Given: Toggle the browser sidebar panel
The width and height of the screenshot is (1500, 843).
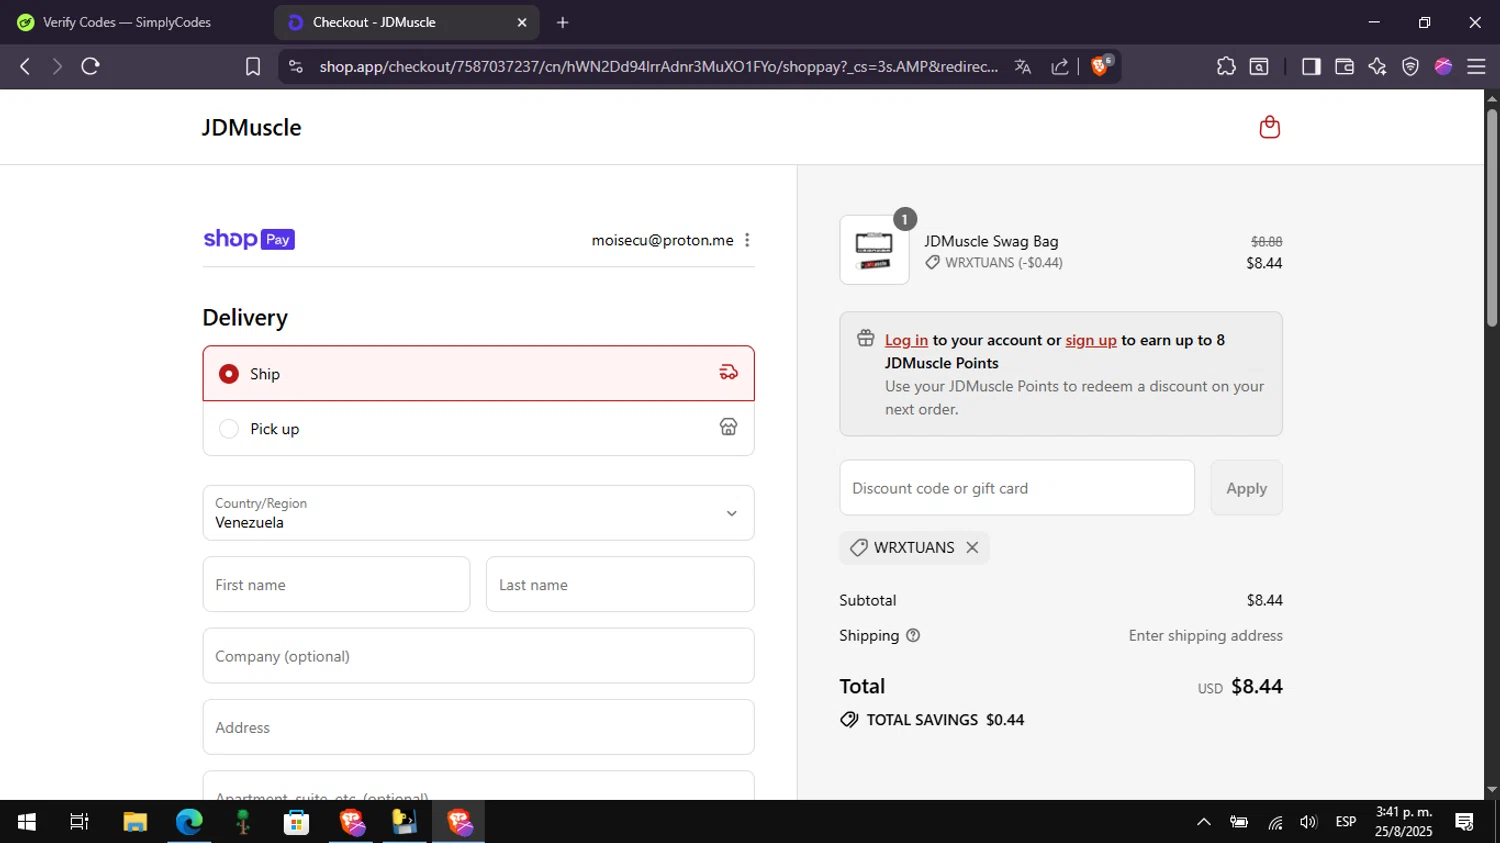Looking at the screenshot, I should tap(1311, 66).
